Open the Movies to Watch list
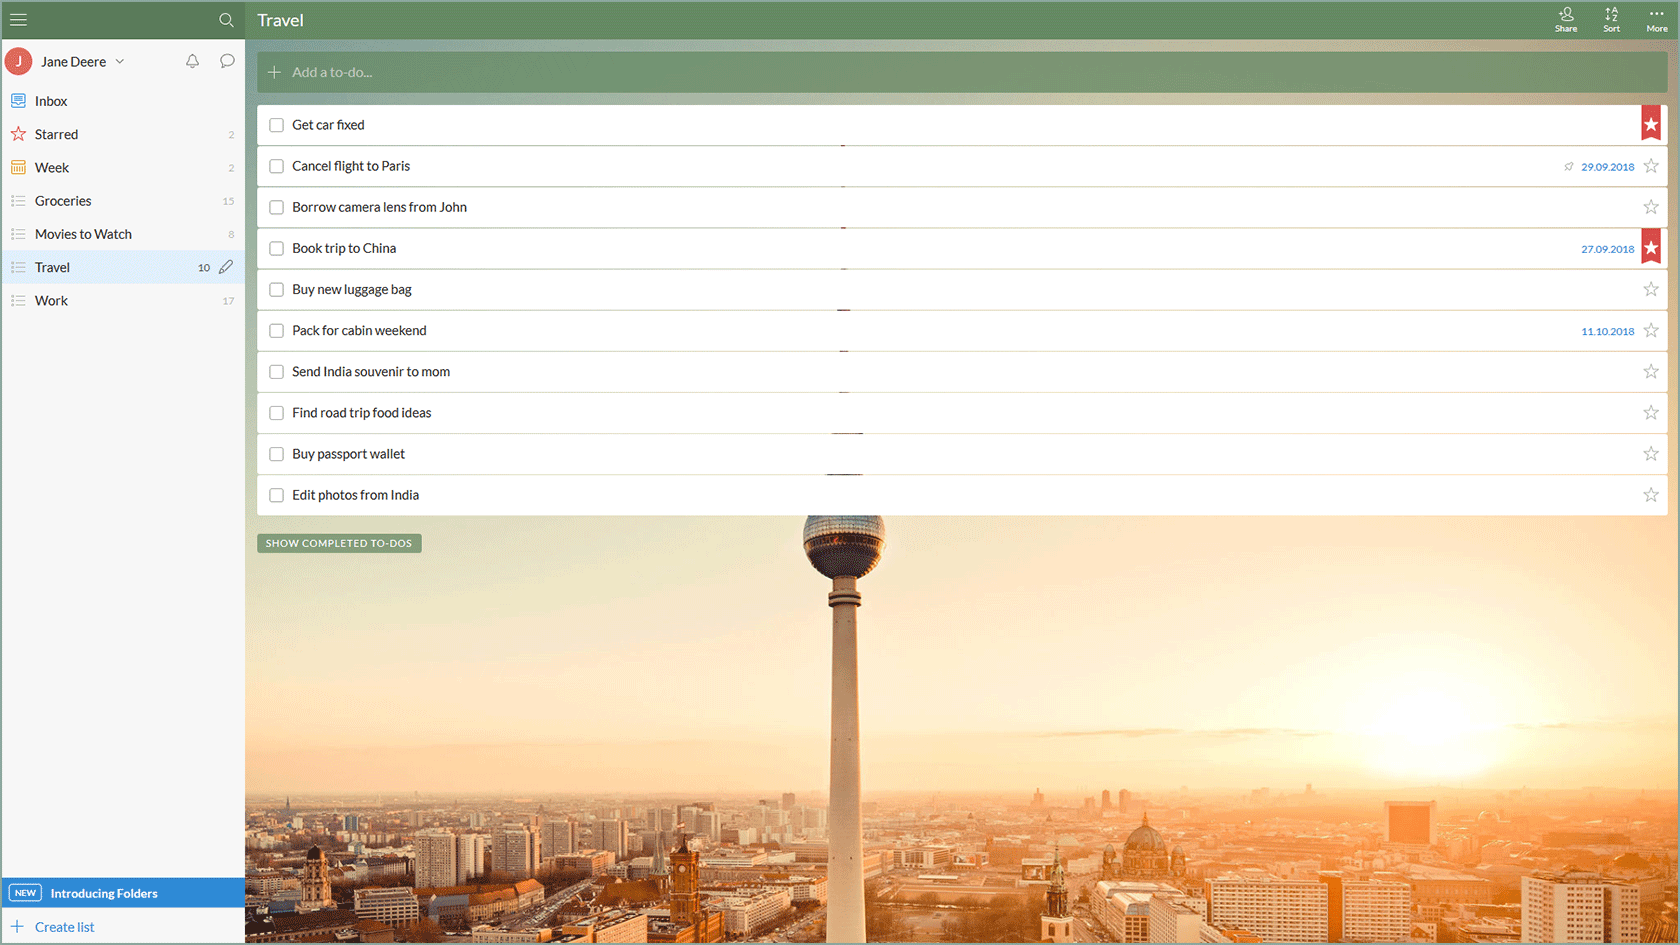 (x=83, y=233)
